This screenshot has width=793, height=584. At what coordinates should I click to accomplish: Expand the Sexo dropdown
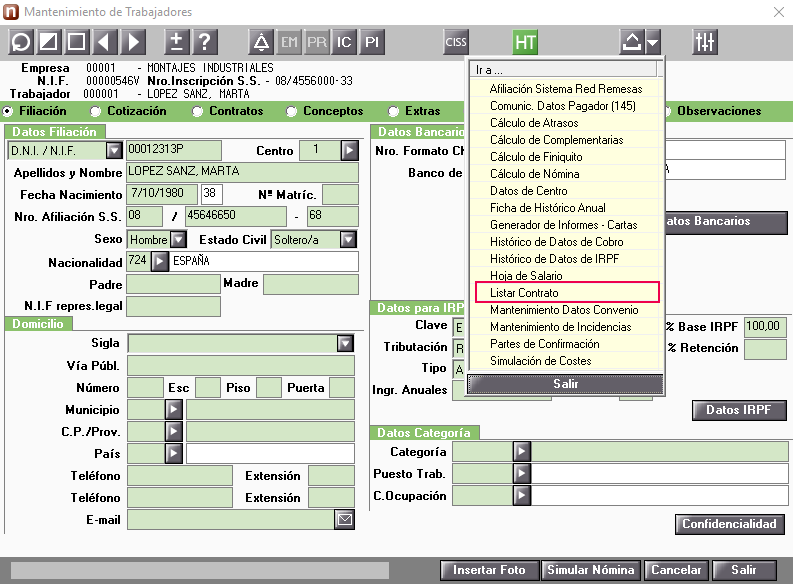178,239
